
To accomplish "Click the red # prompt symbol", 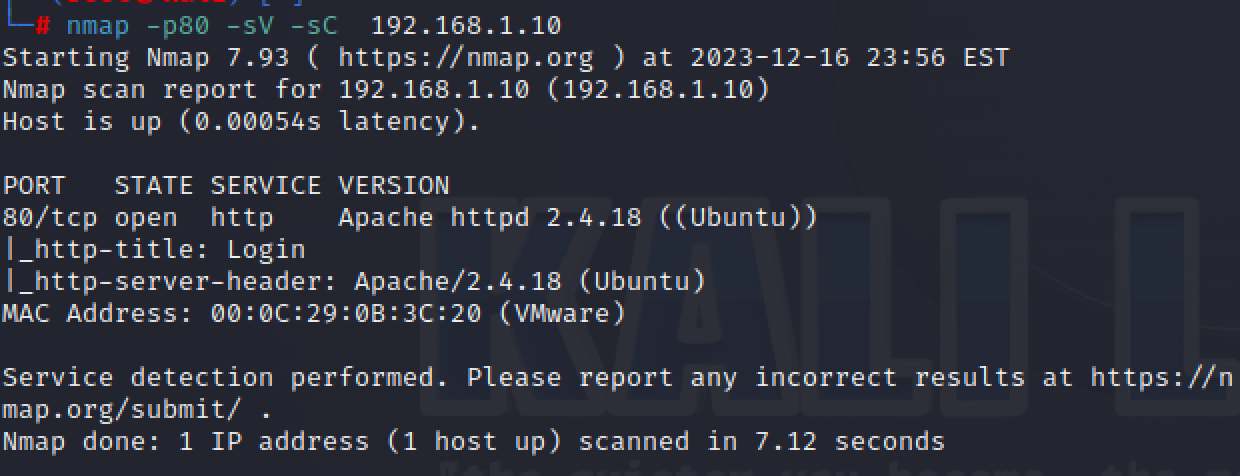I will point(42,25).
